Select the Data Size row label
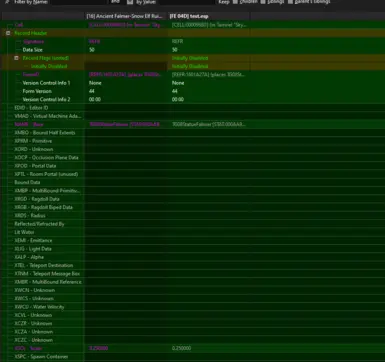The width and height of the screenshot is (385, 362). tap(33, 50)
